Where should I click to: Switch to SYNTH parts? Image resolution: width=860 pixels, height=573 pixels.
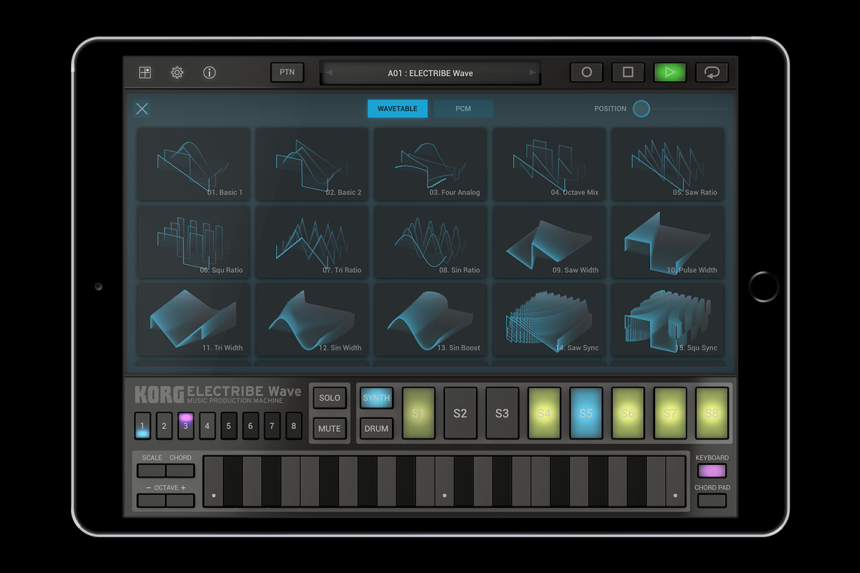pyautogui.click(x=376, y=398)
